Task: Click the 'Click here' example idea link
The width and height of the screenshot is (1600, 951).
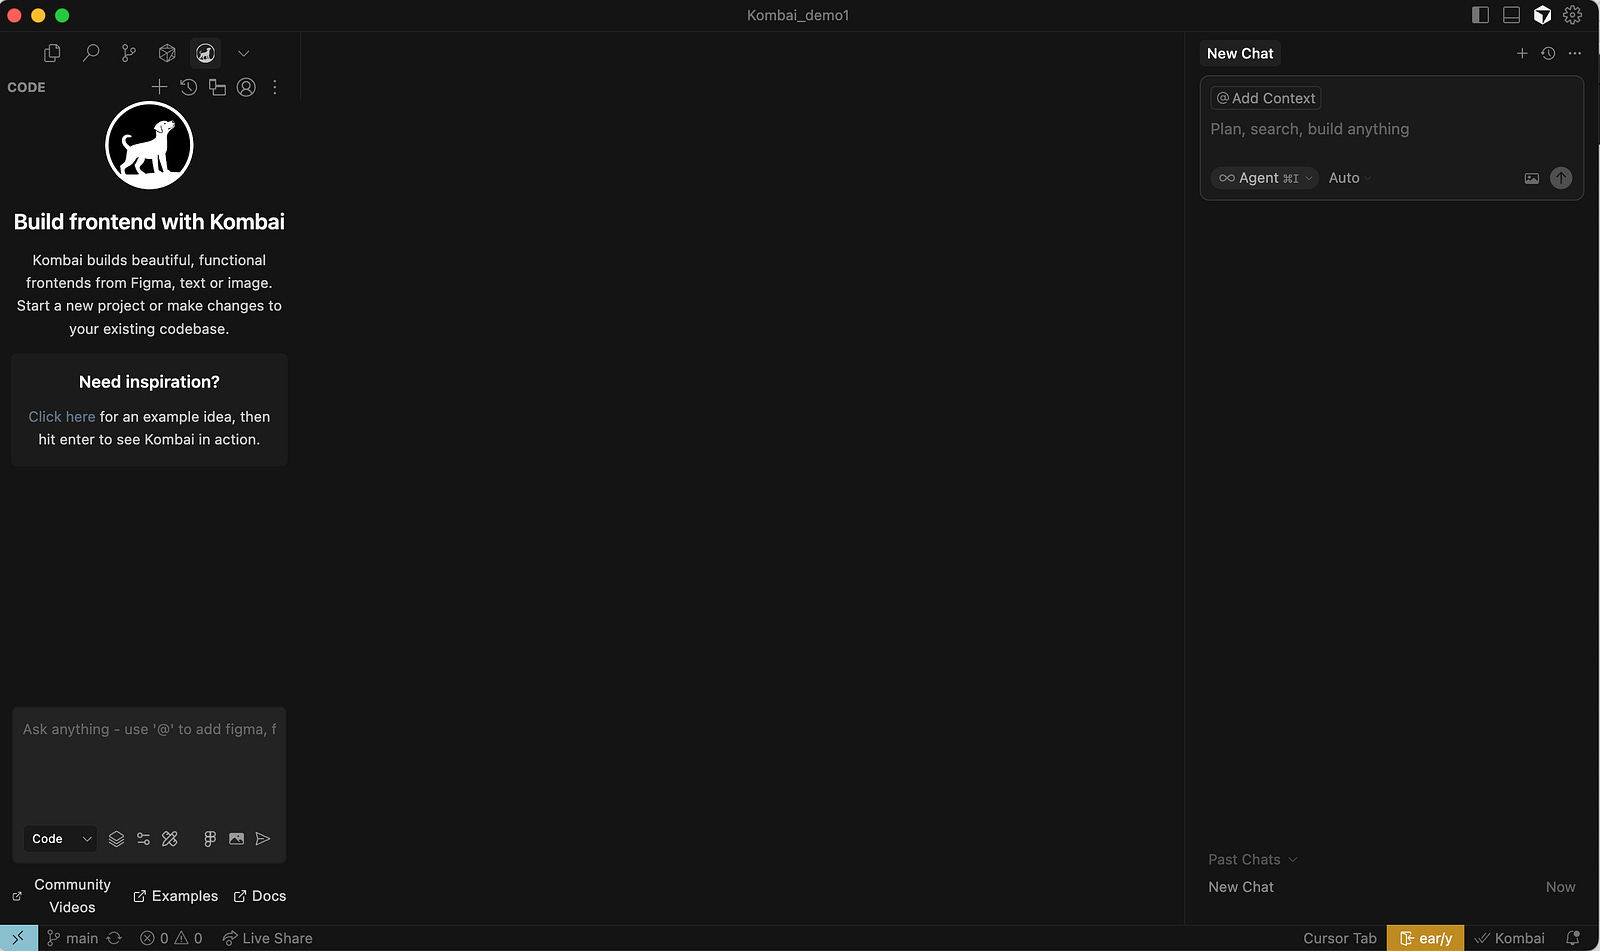Action: coord(62,417)
